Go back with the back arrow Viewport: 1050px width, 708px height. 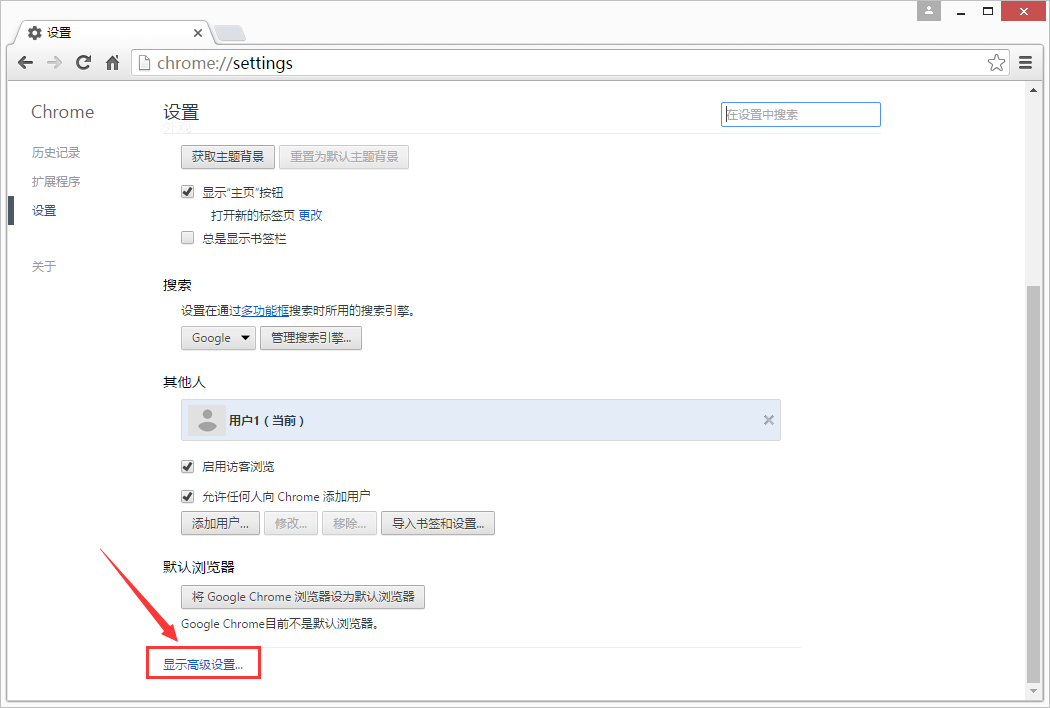[x=25, y=63]
